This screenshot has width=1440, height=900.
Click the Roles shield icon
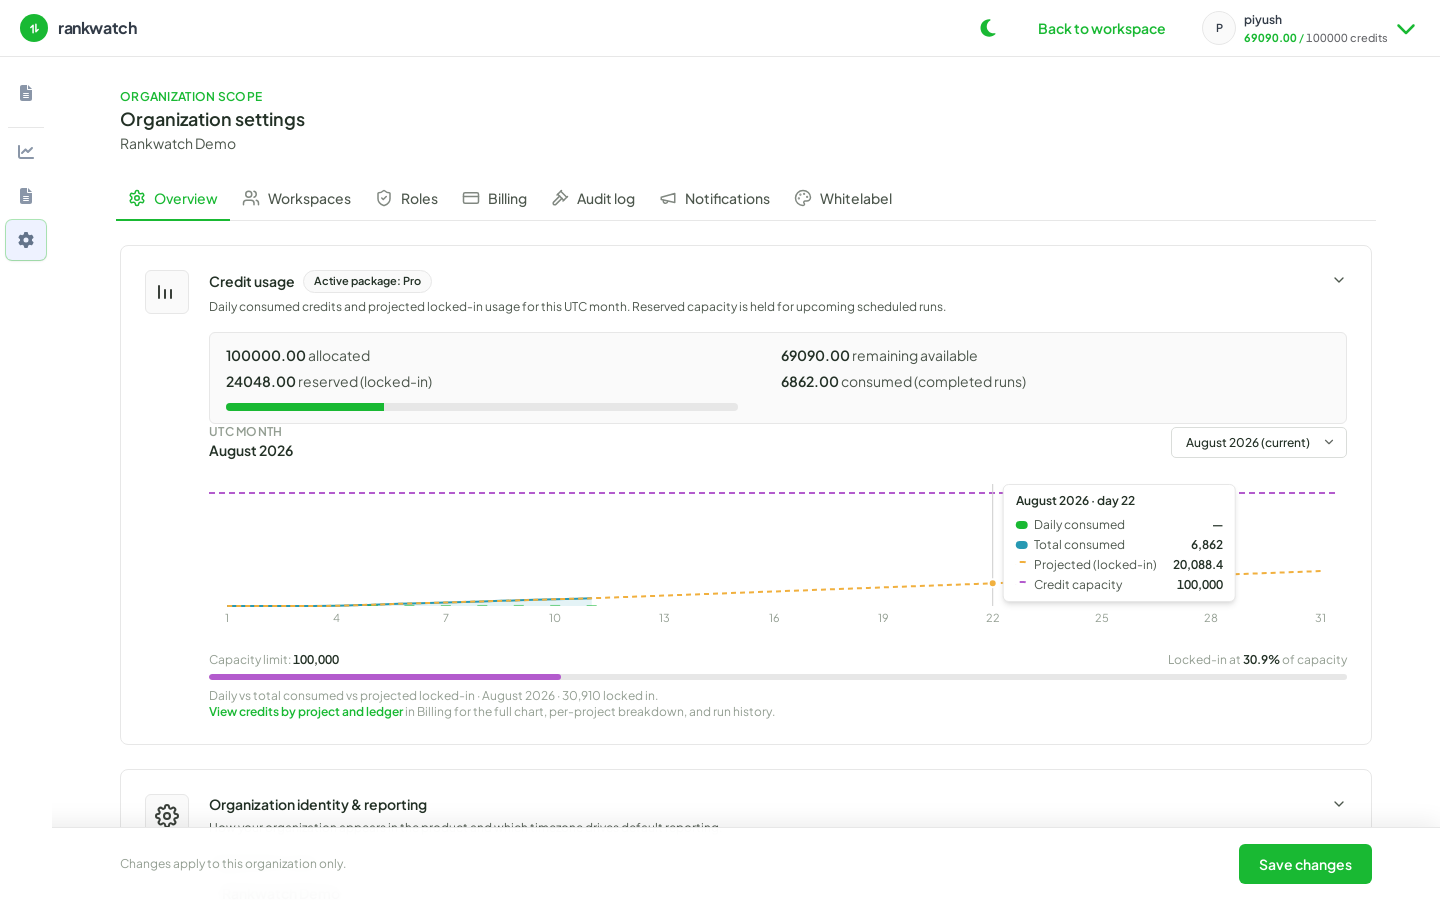click(384, 198)
